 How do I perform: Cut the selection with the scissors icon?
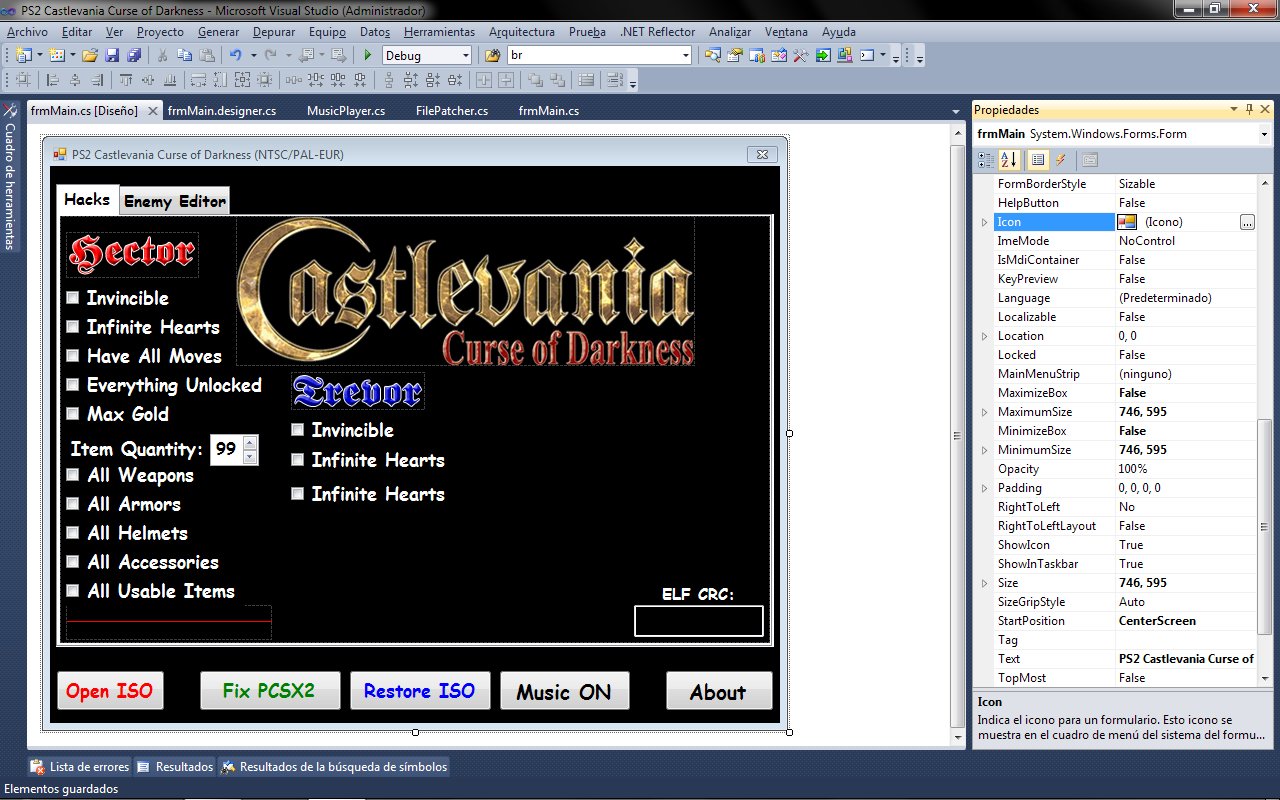tap(161, 56)
